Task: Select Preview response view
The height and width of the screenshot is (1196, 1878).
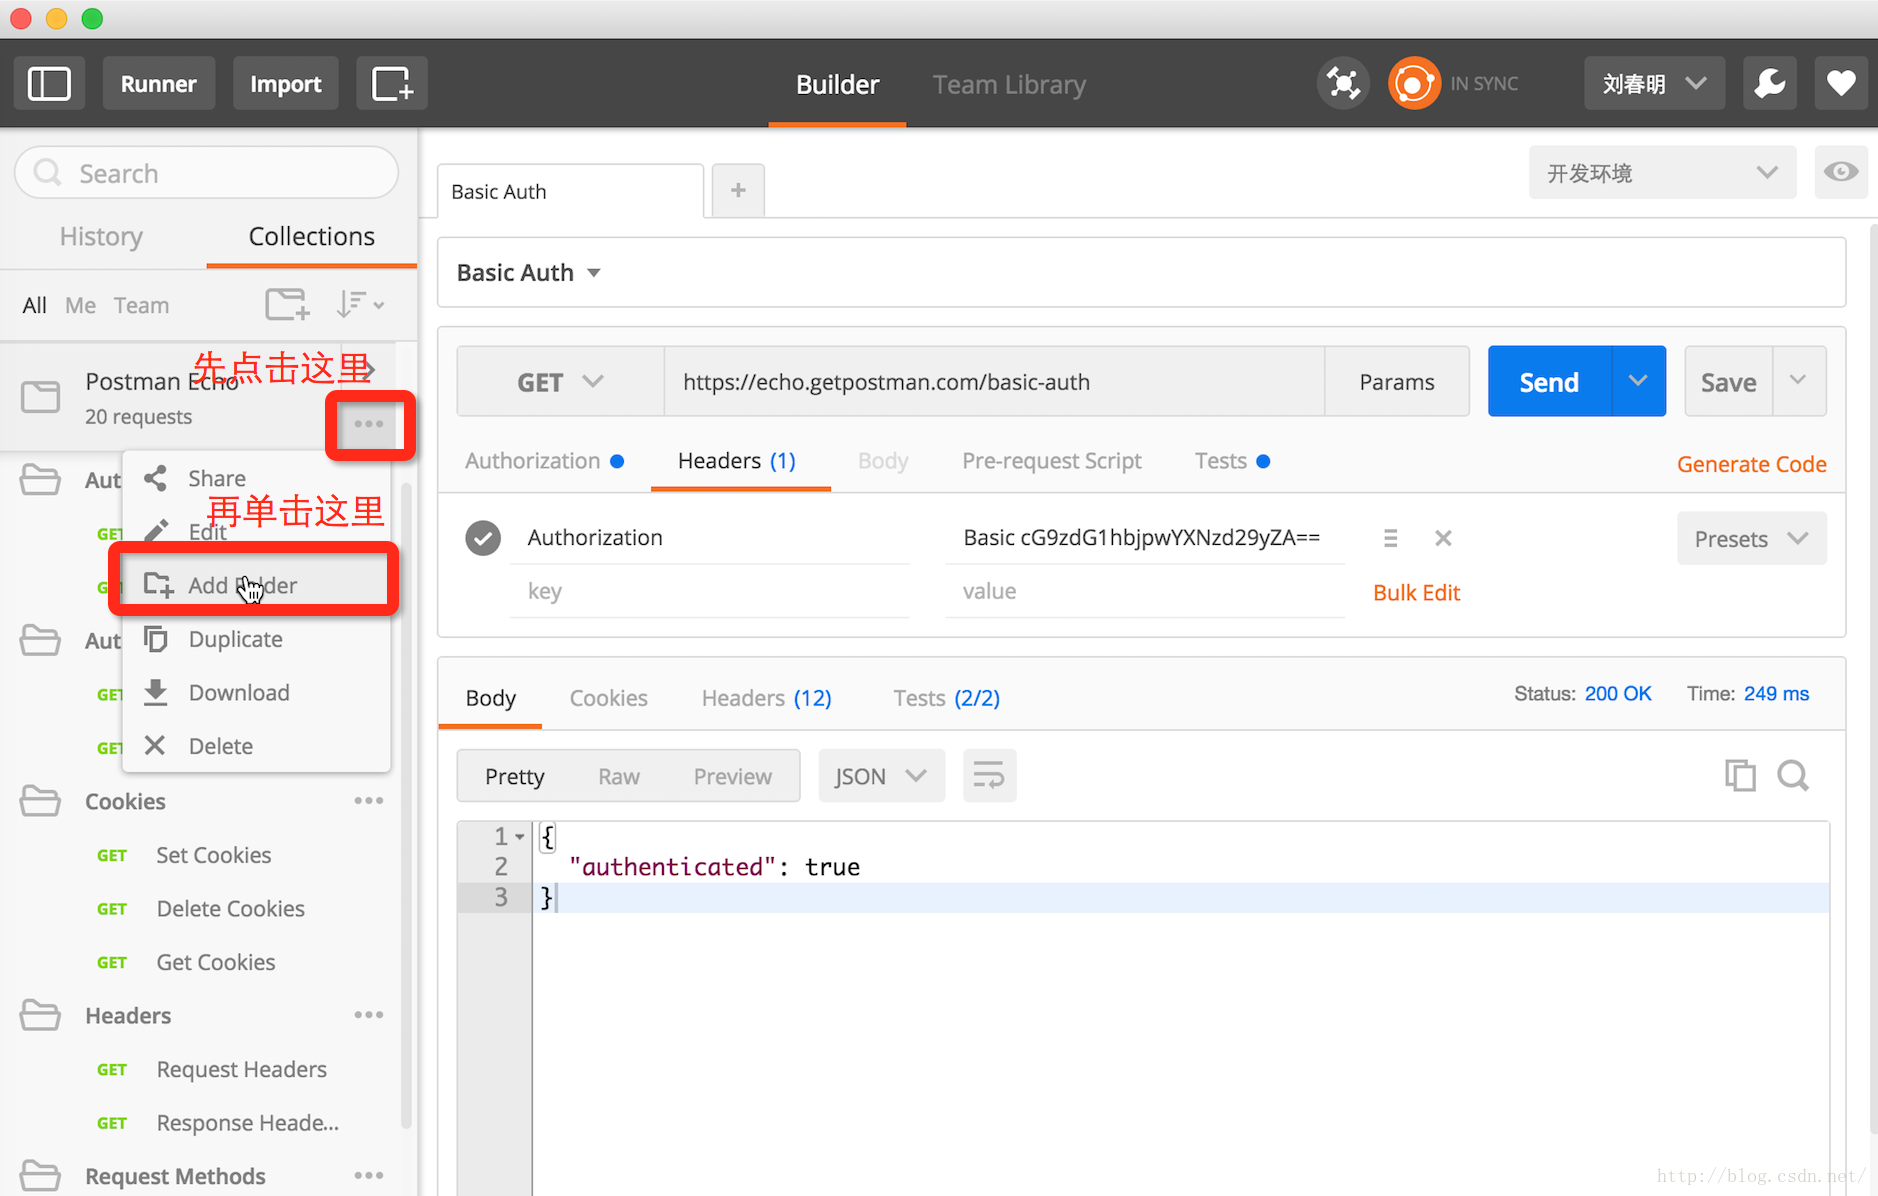Action: 733,776
